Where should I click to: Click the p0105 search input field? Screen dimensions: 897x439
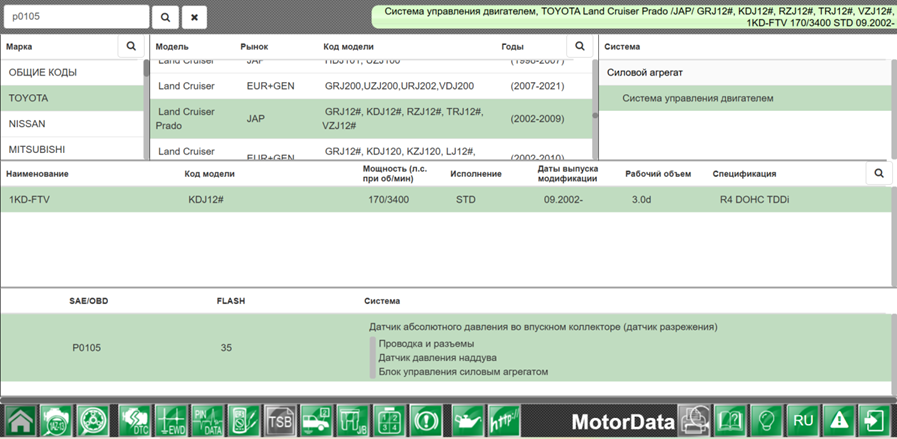click(x=76, y=17)
